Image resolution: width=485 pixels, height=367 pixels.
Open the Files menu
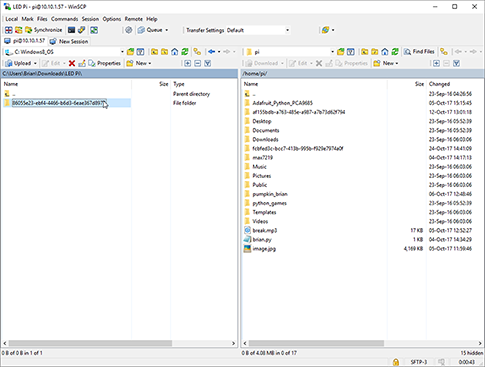pos(42,19)
